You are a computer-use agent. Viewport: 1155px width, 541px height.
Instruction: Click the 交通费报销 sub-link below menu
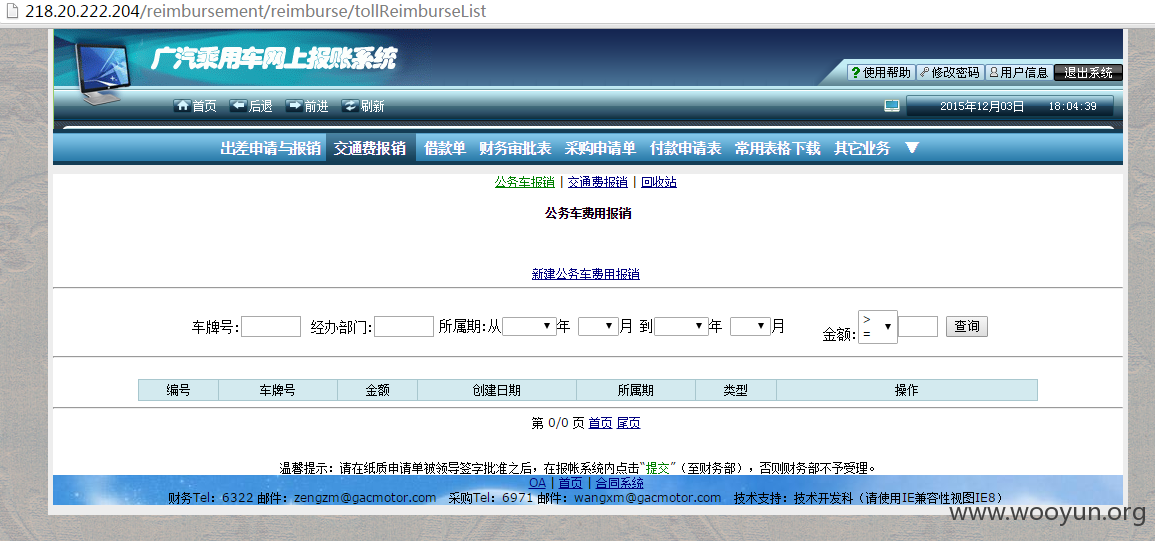point(597,182)
